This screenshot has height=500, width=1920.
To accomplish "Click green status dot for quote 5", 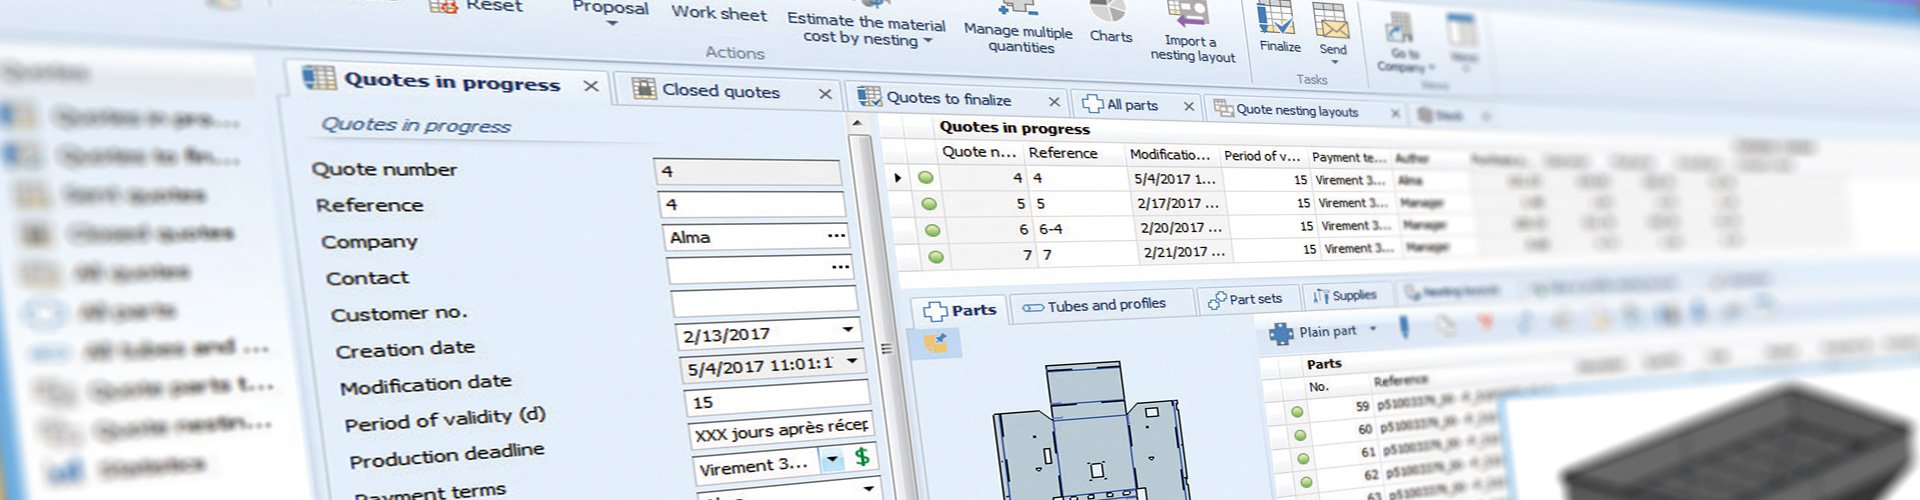I will (x=929, y=203).
